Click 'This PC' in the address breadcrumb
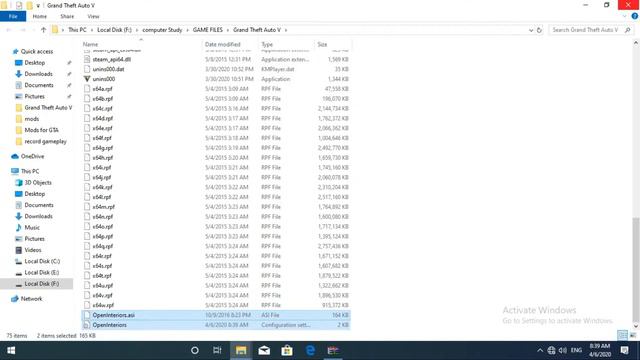640x360 pixels. tap(77, 30)
